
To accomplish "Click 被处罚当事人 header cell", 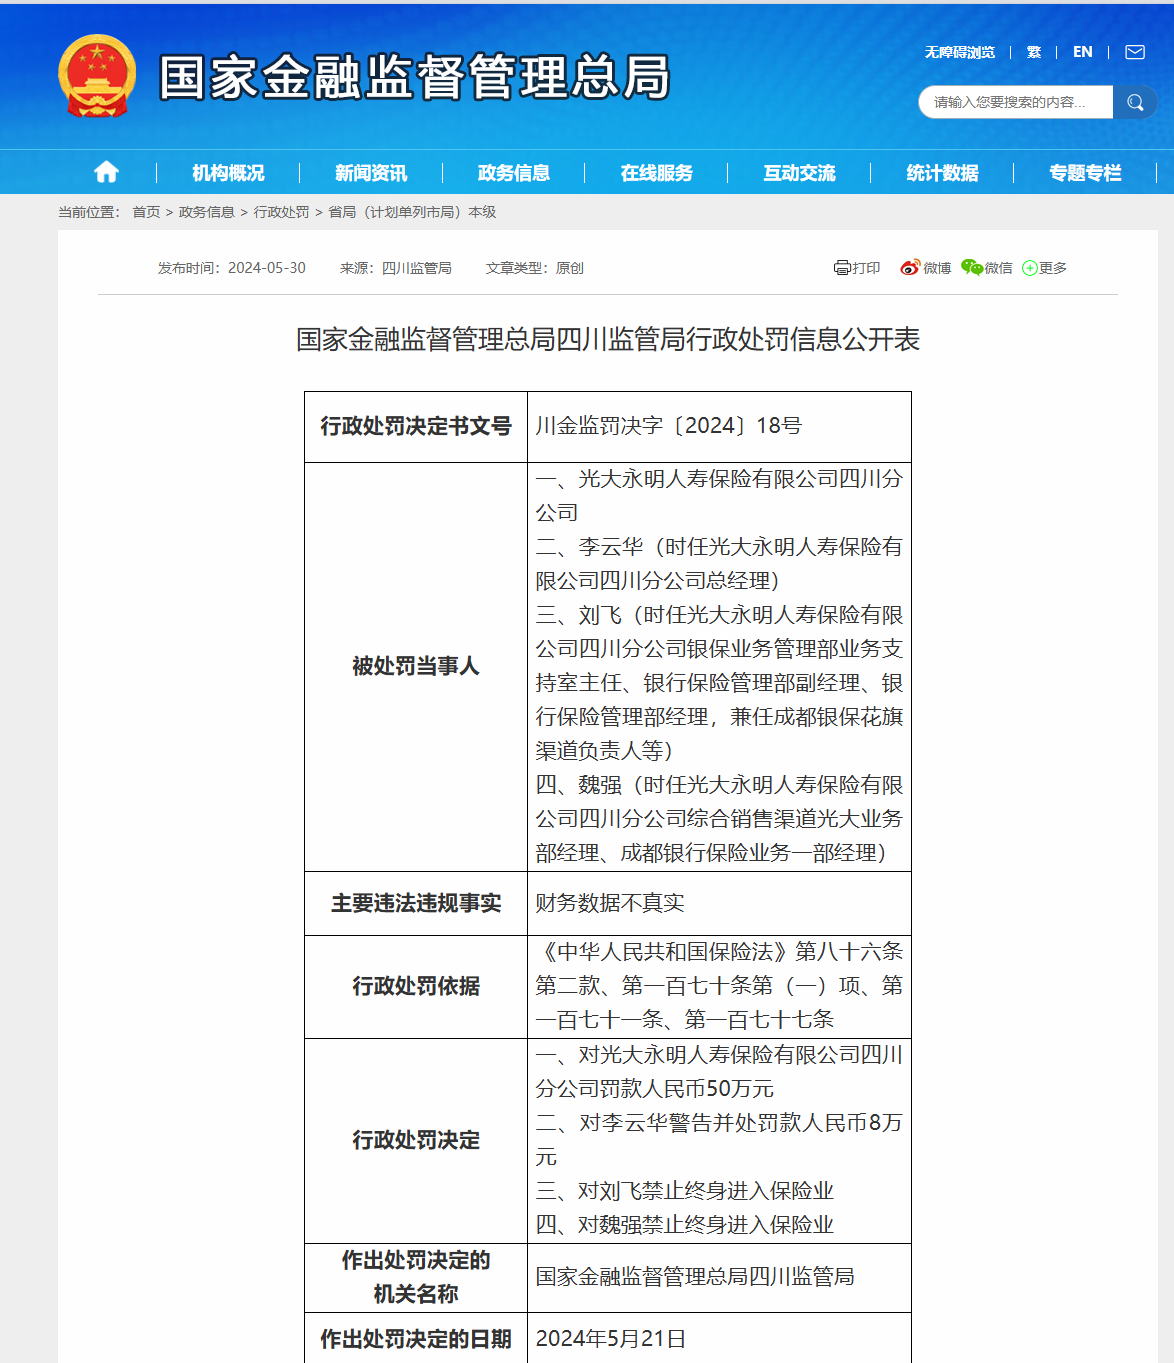I will click(x=416, y=667).
